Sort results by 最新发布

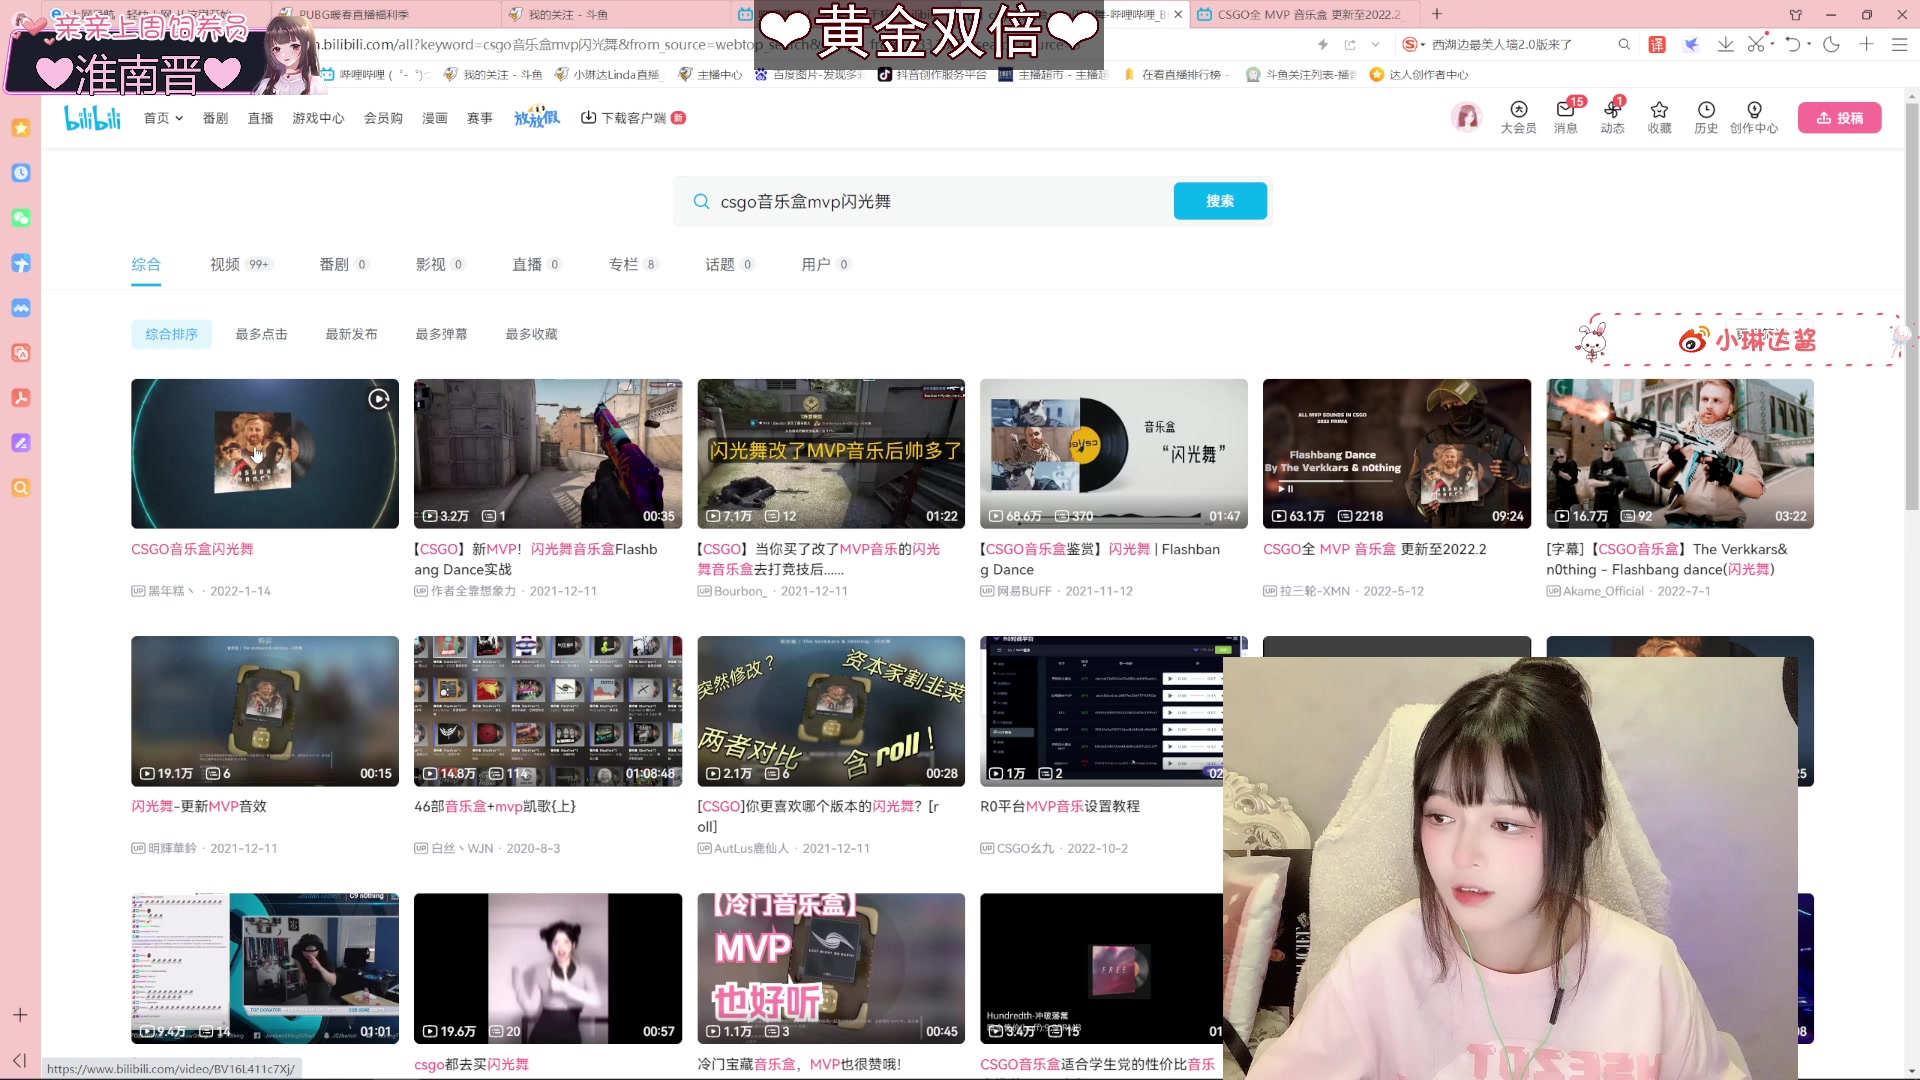click(x=351, y=334)
